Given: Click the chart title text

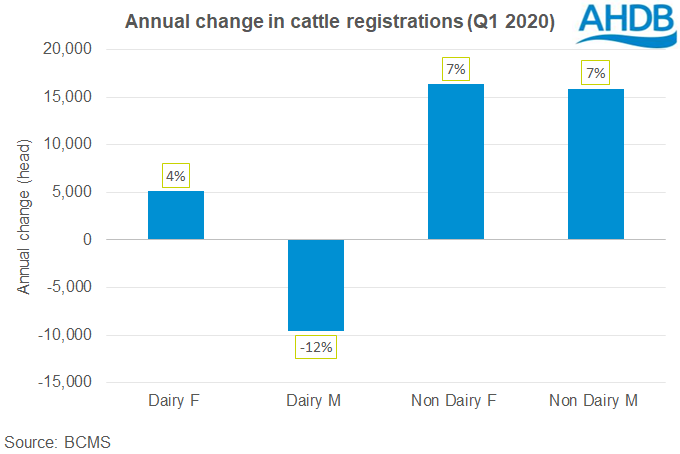Looking at the screenshot, I should [339, 22].
